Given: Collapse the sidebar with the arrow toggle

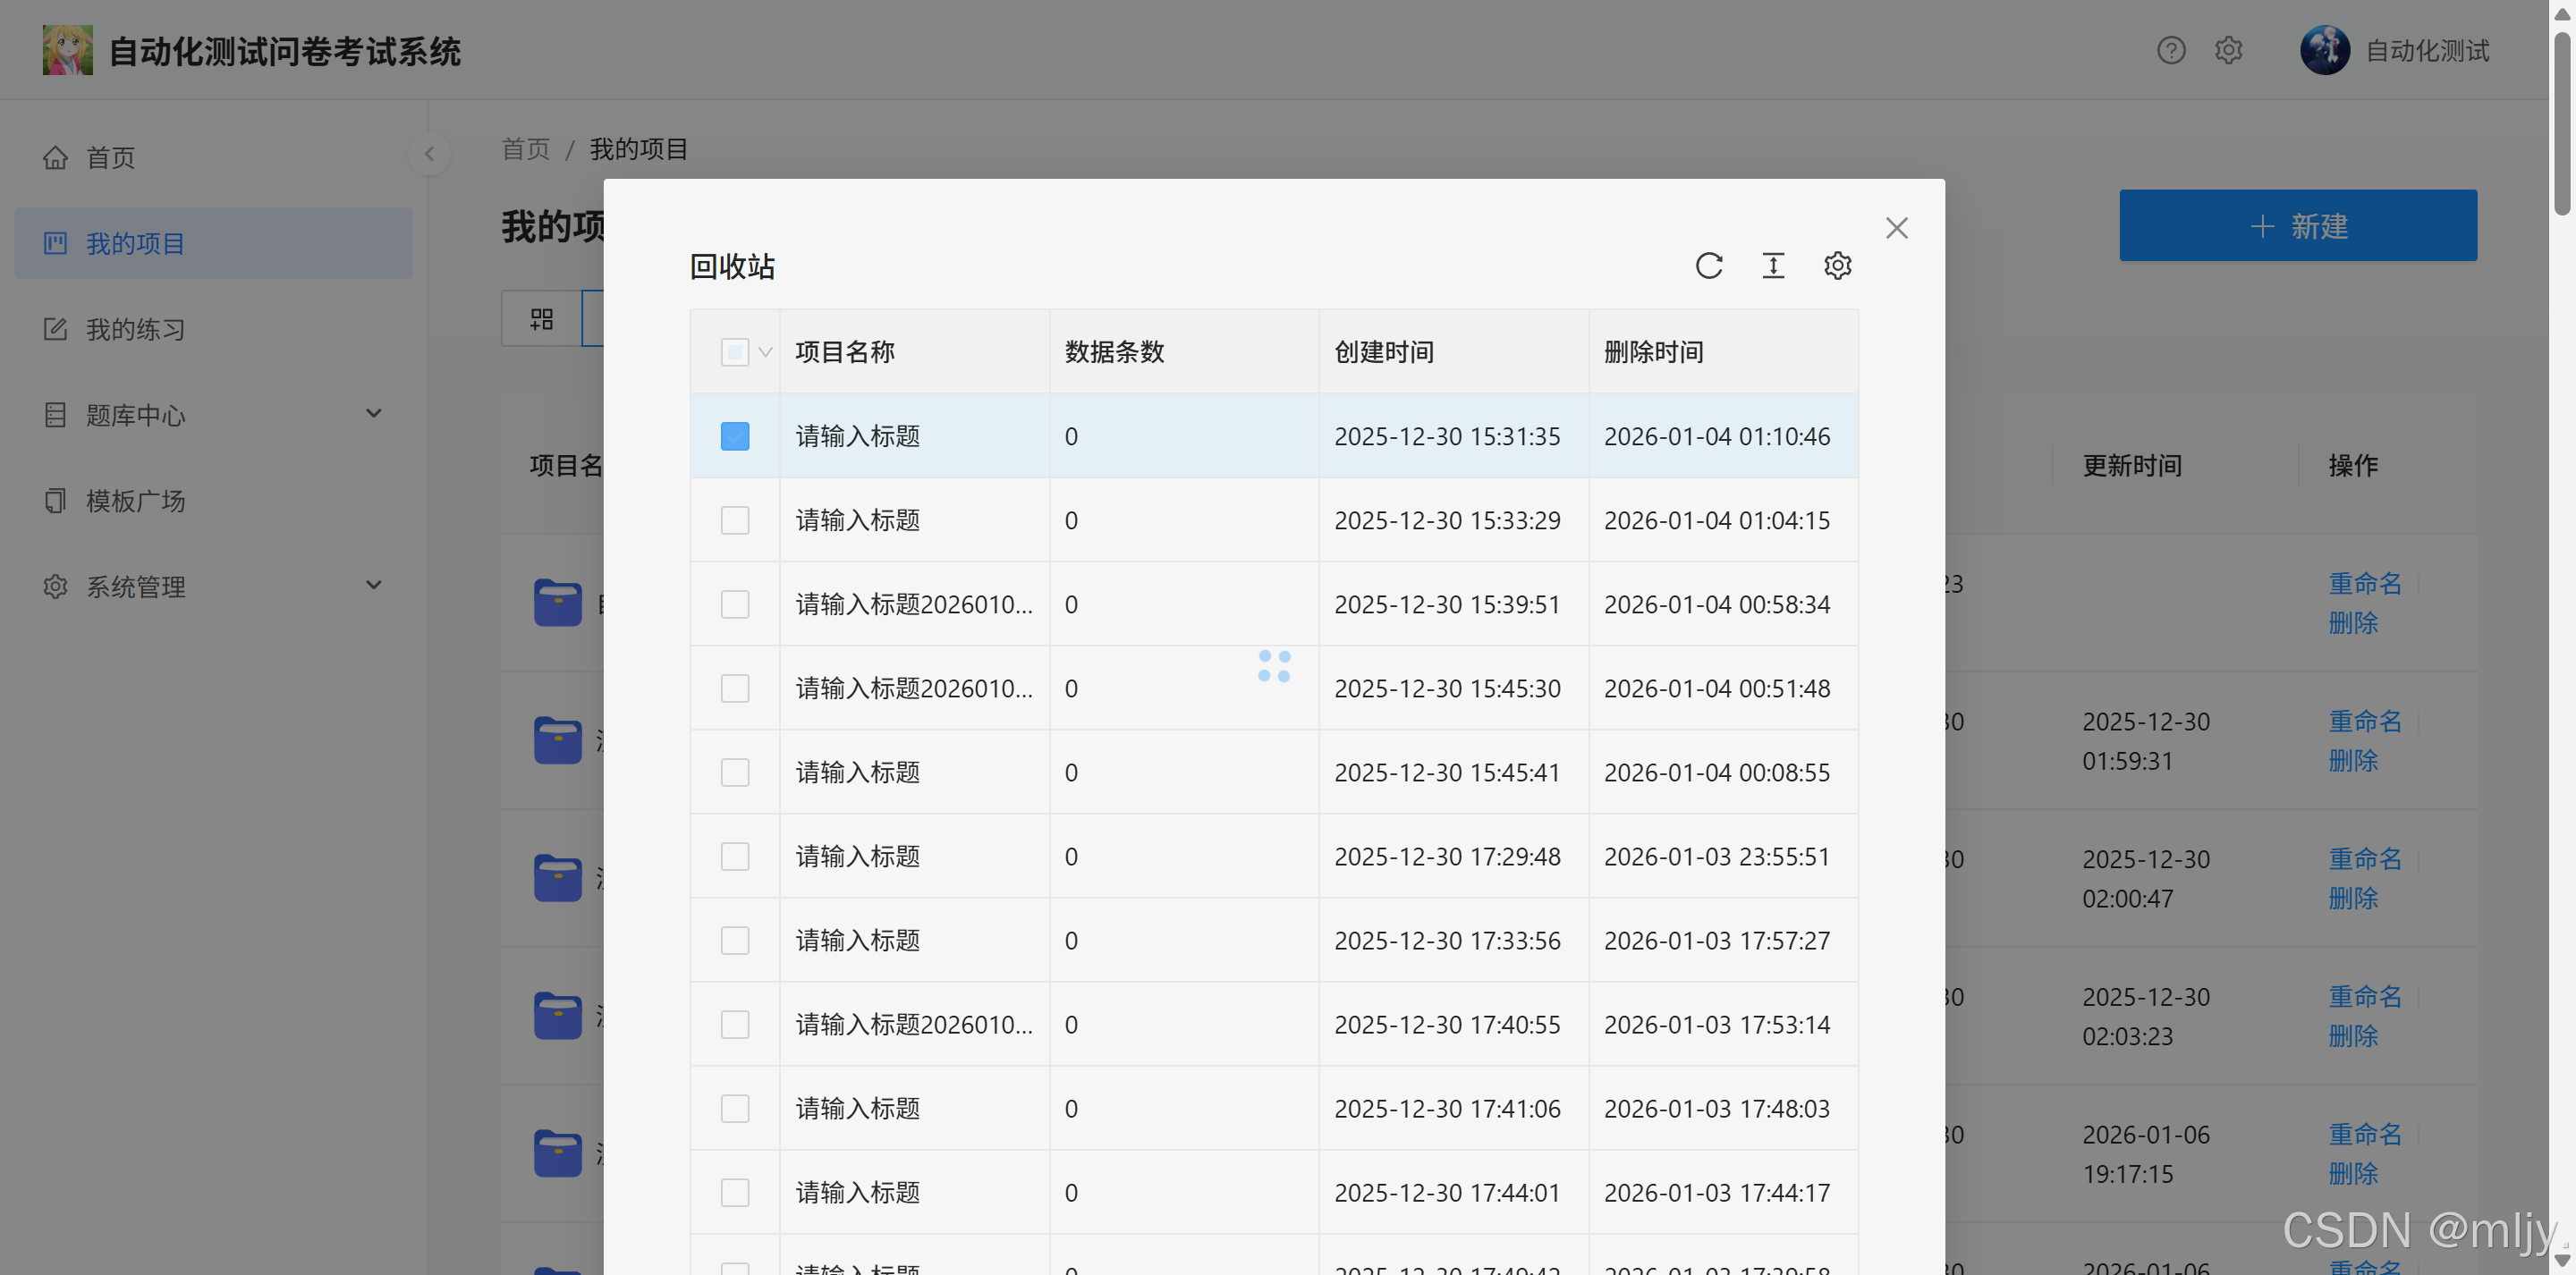Looking at the screenshot, I should [429, 154].
